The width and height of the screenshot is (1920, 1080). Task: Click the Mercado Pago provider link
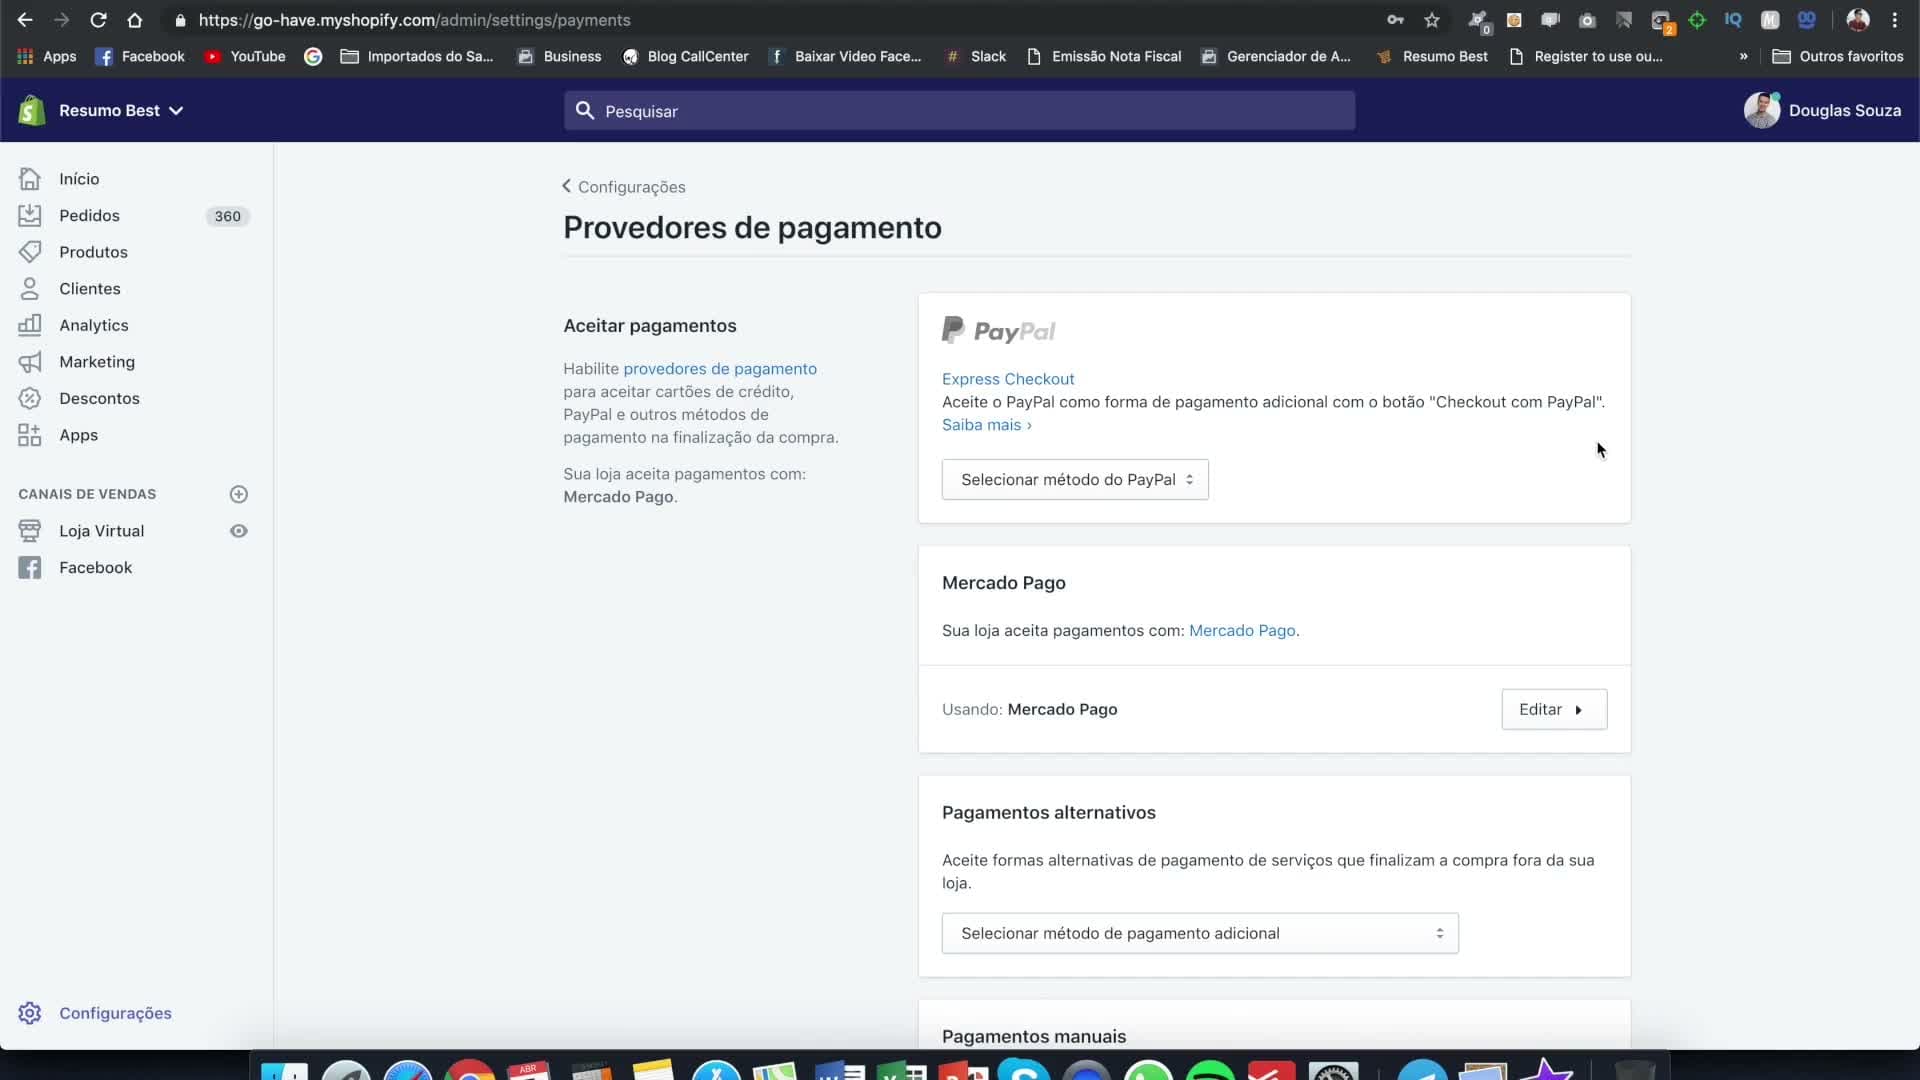[1241, 631]
